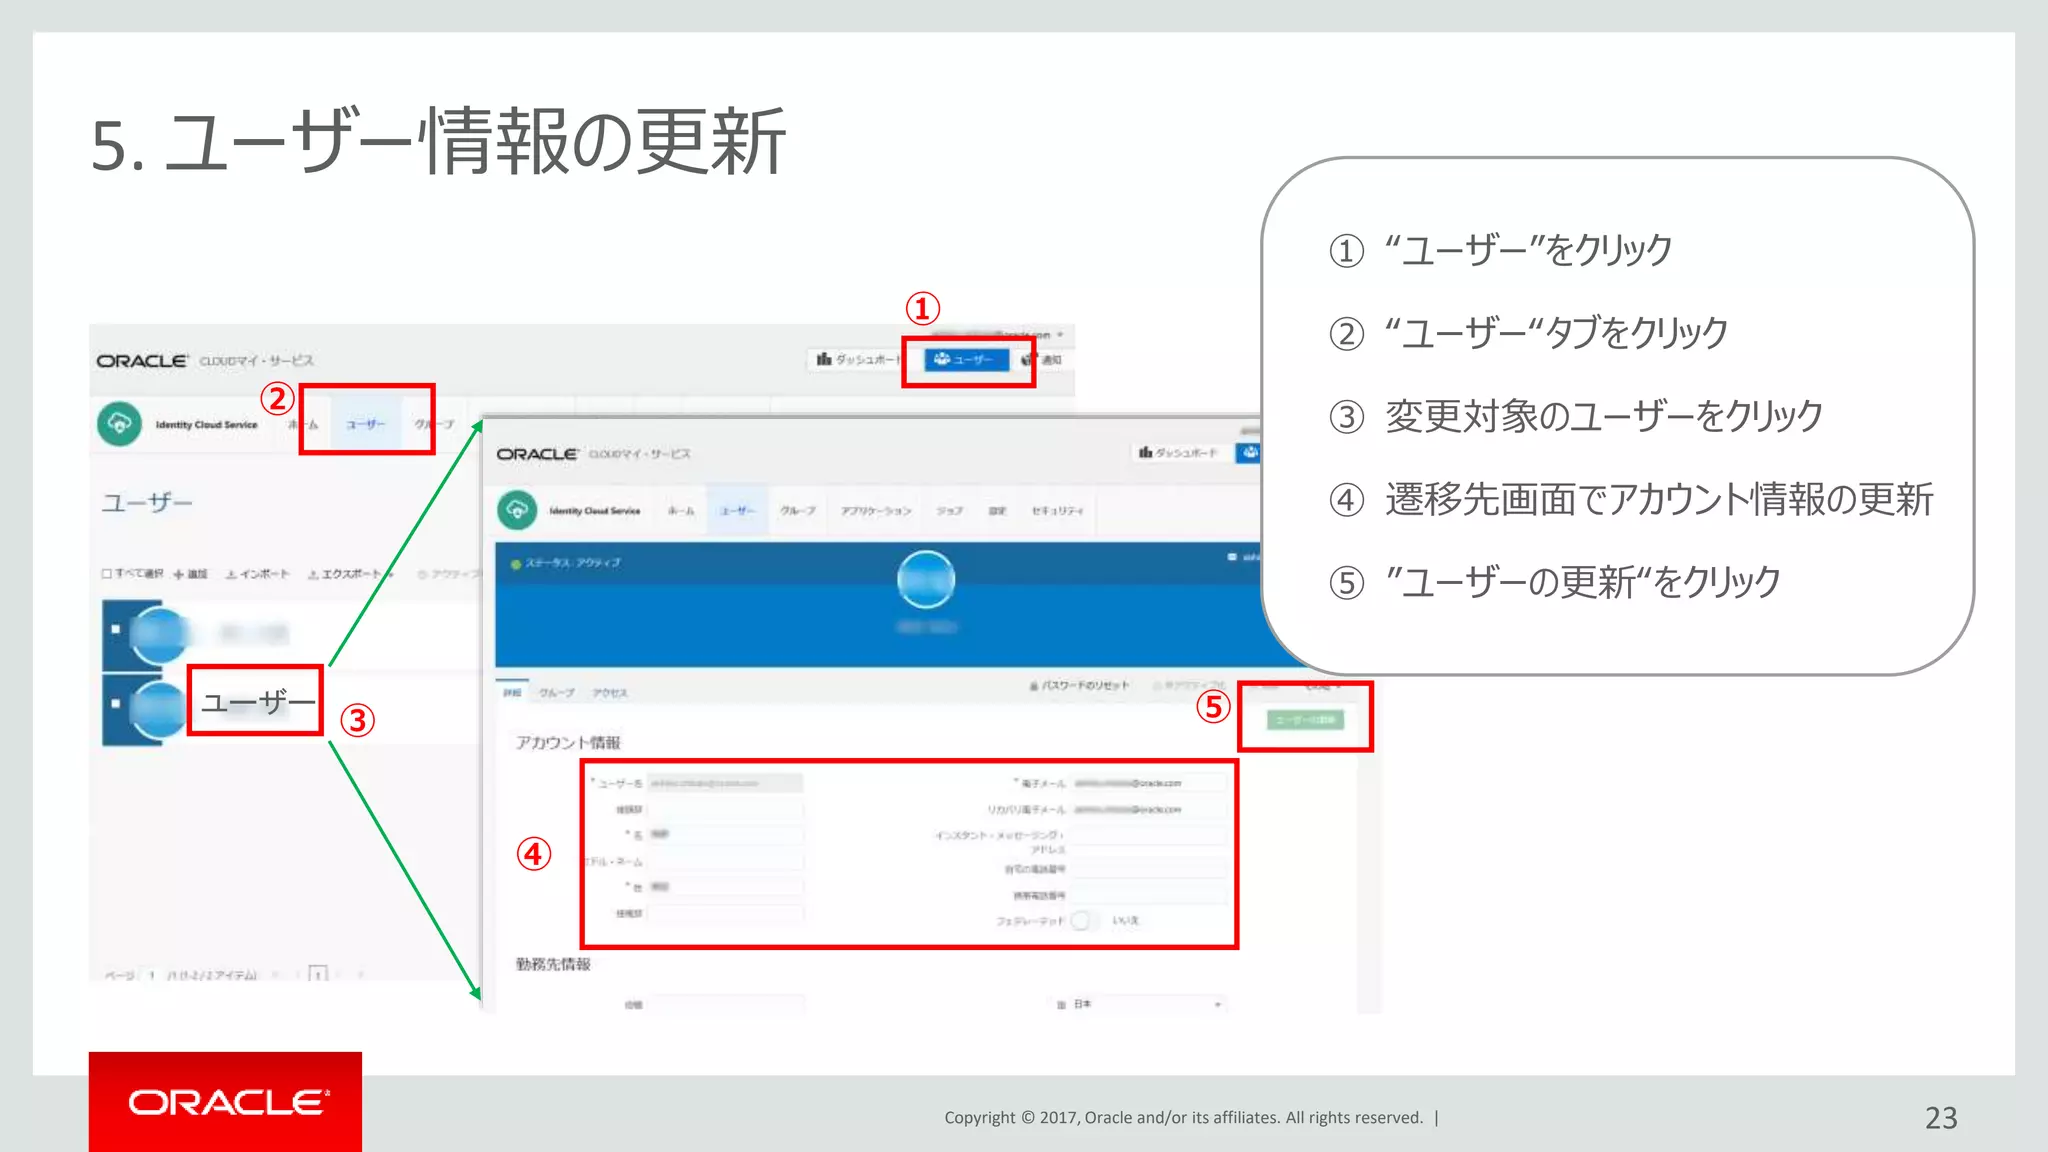
Task: Click the 自宅の電話番号 input field
Action: pos(1149,869)
